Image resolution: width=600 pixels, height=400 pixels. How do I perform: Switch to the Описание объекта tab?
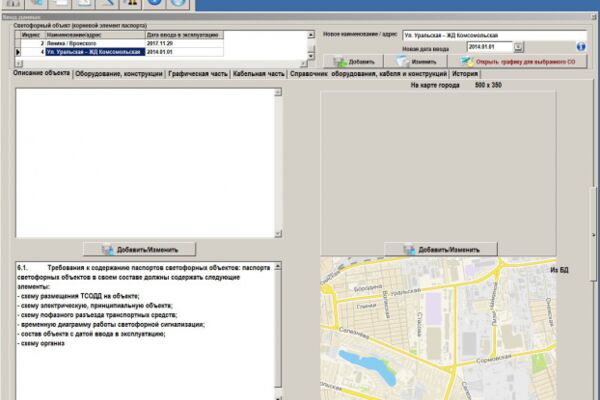click(x=41, y=73)
